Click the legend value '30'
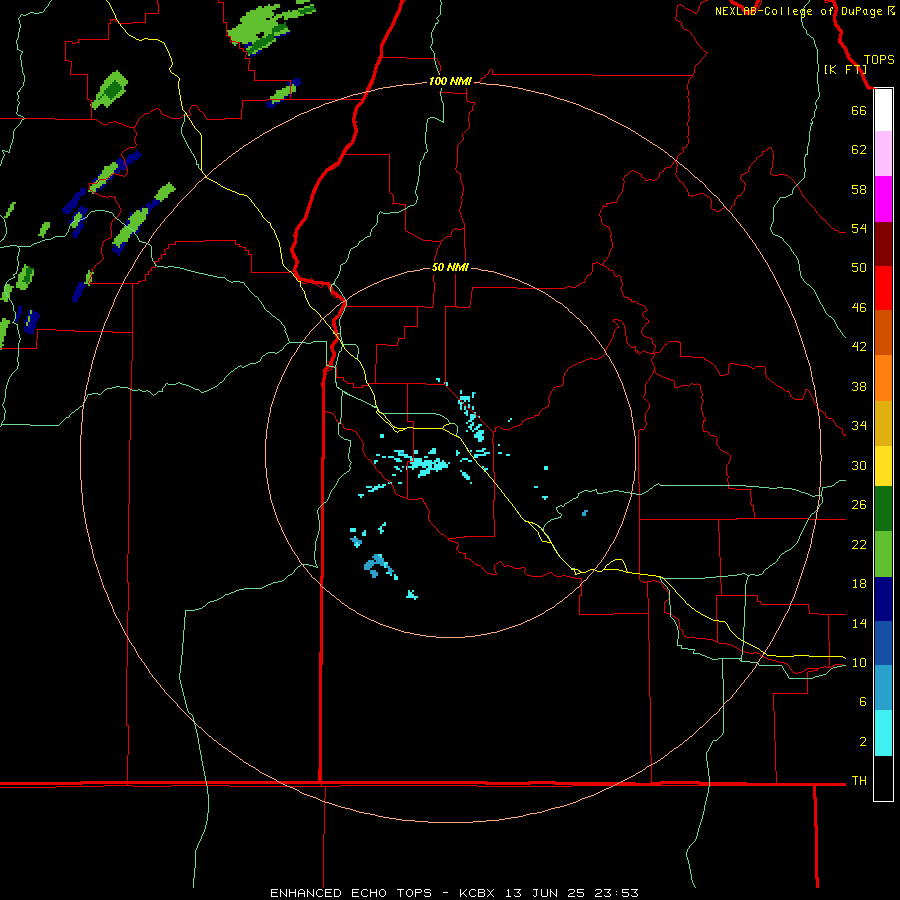Viewport: 900px width, 900px height. 859,465
